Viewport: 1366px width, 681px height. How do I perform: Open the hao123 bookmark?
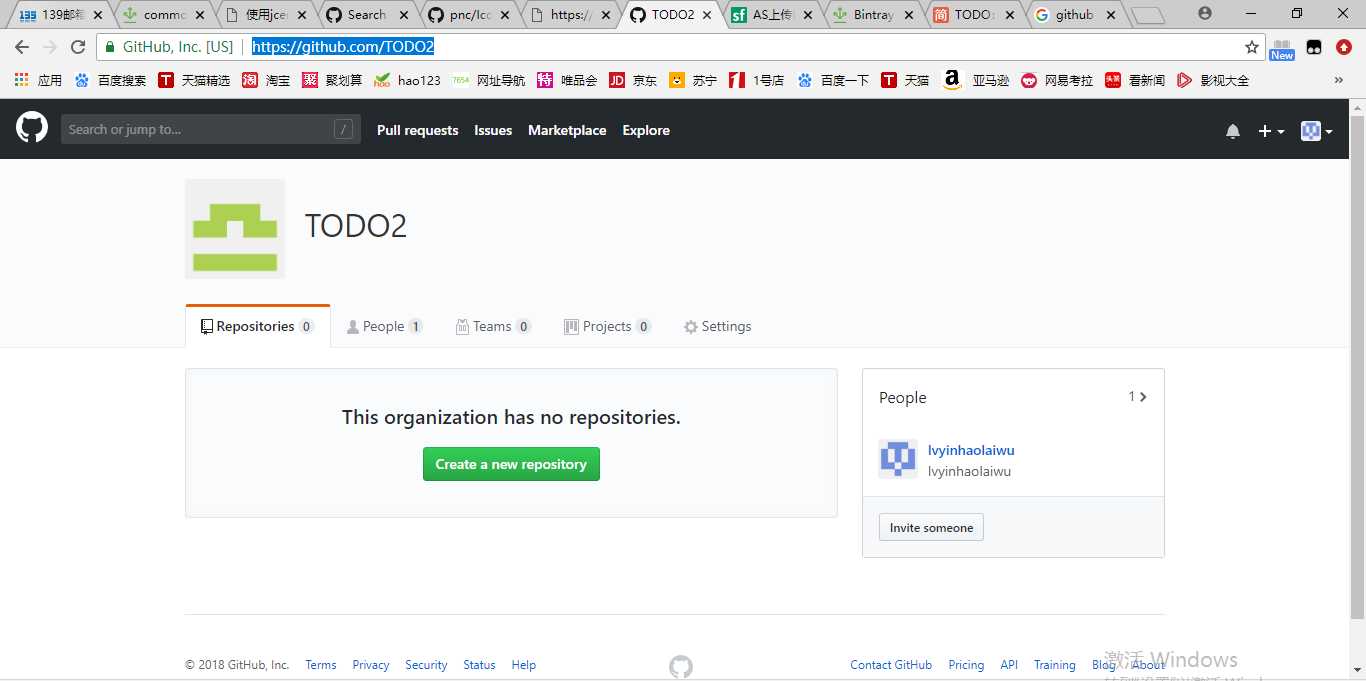tap(407, 80)
